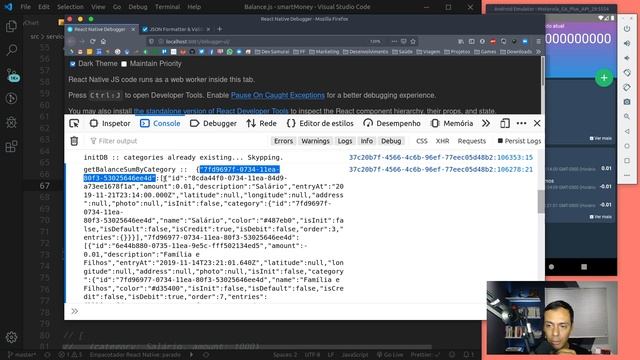Select JSON Formatter browser tab

pos(176,29)
